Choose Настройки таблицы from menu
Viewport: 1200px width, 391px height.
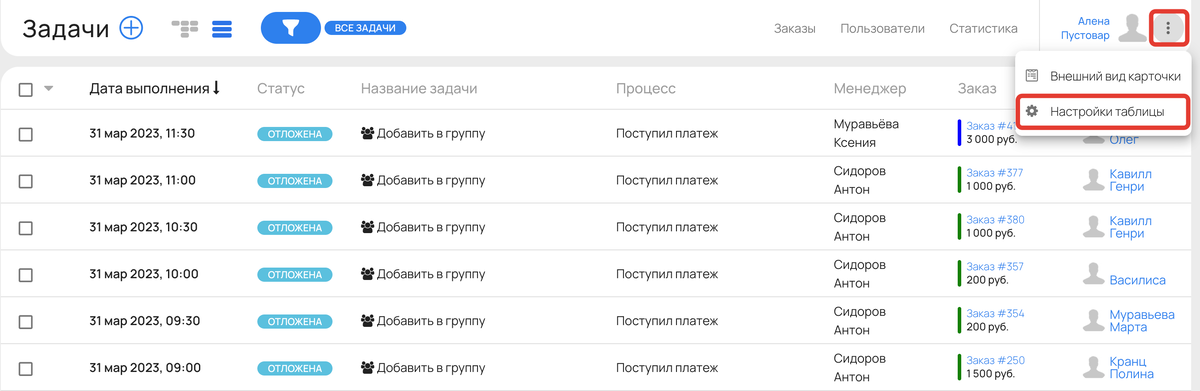1103,112
